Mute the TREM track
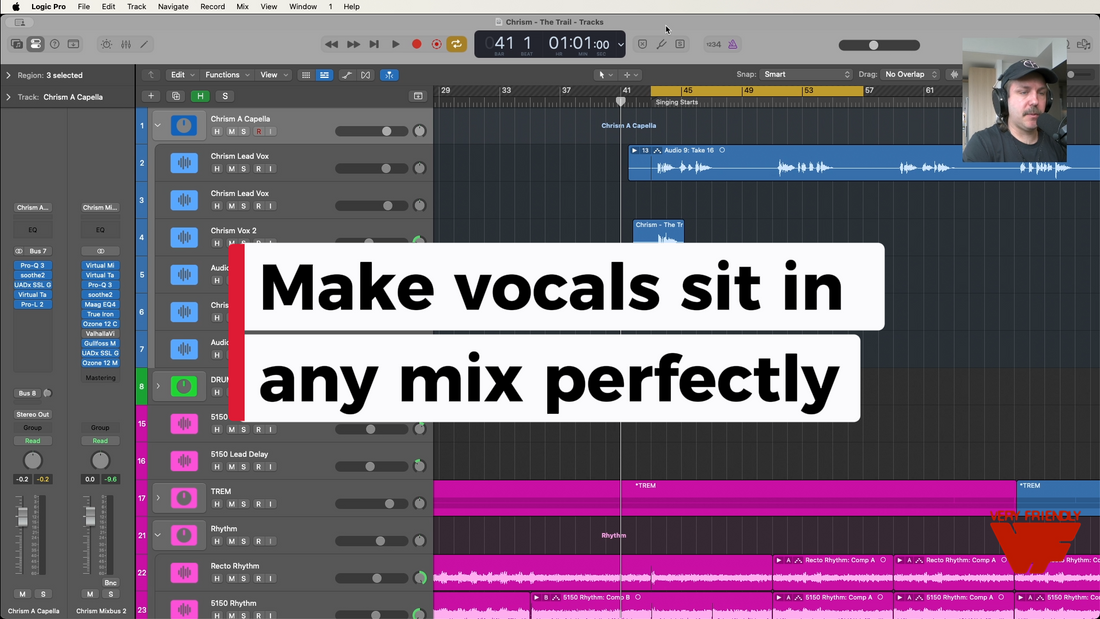 point(231,505)
